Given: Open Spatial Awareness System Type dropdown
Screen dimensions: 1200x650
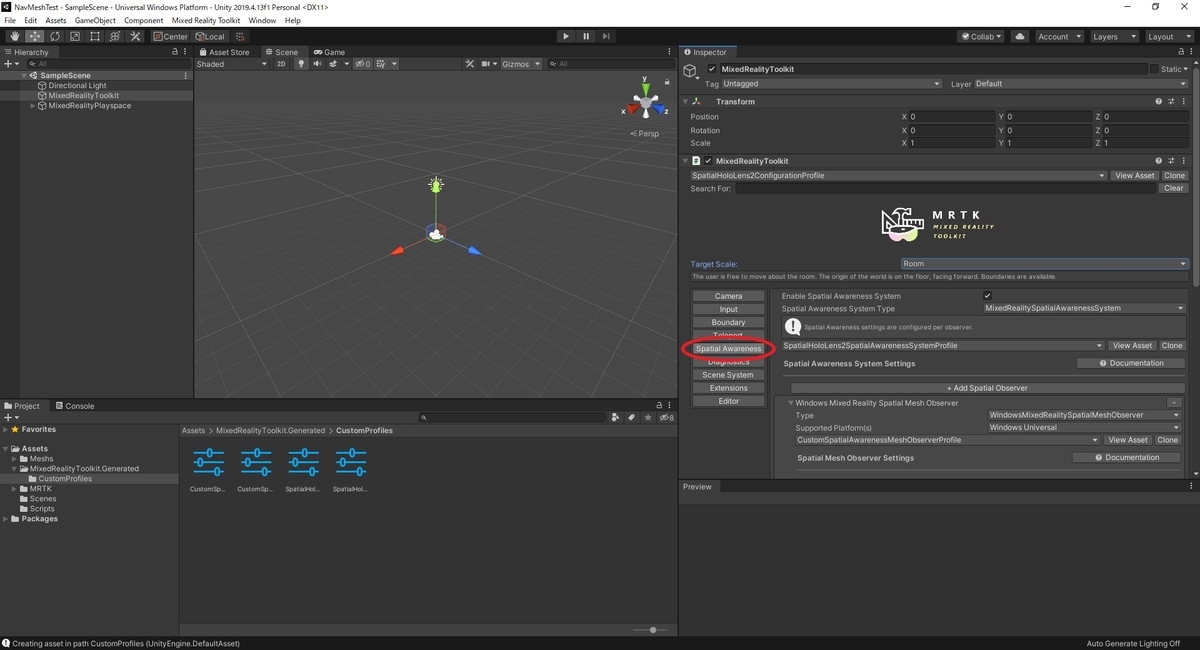Looking at the screenshot, I should coord(1084,308).
